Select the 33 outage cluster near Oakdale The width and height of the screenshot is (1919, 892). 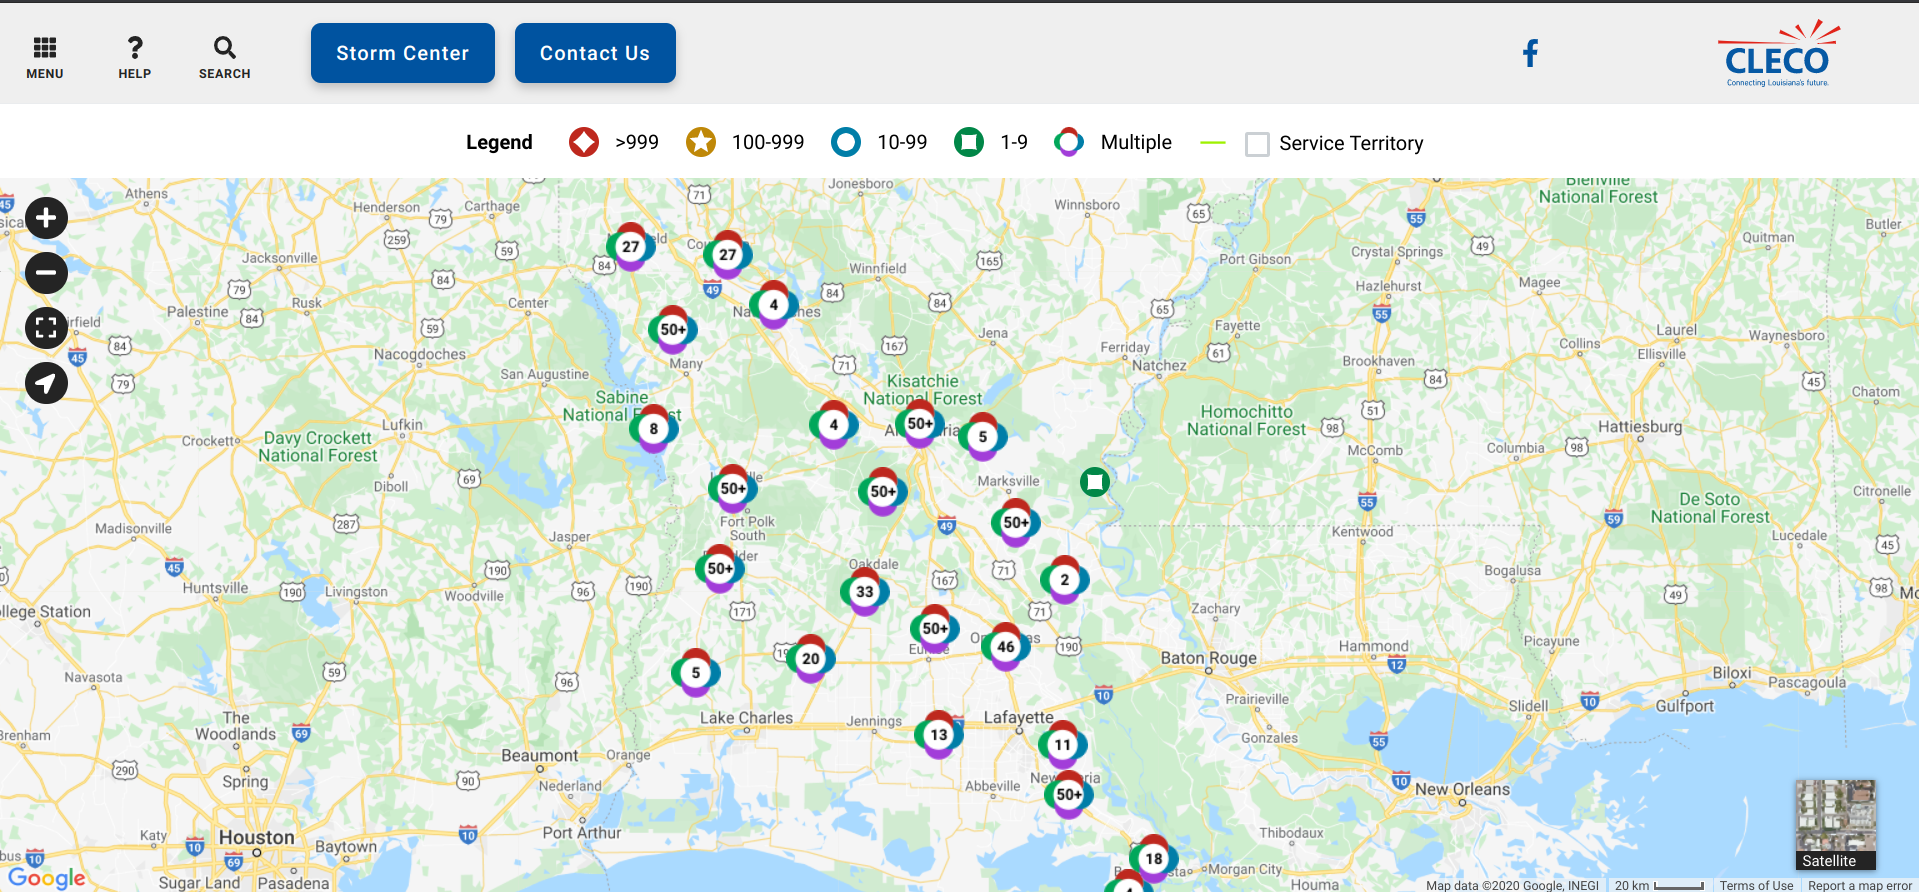click(x=865, y=592)
